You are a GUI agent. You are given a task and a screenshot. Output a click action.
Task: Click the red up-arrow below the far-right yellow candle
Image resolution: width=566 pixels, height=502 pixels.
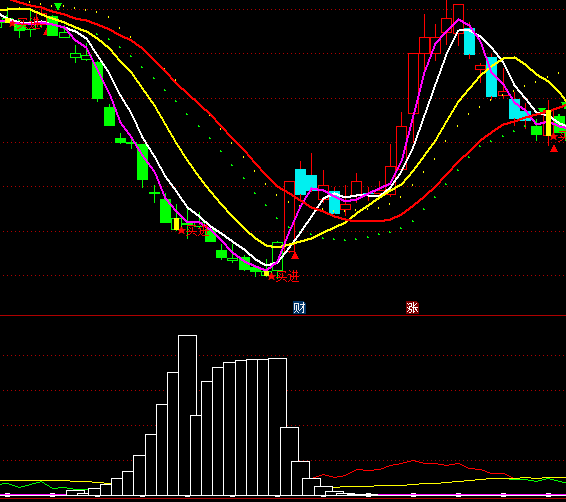click(x=554, y=148)
